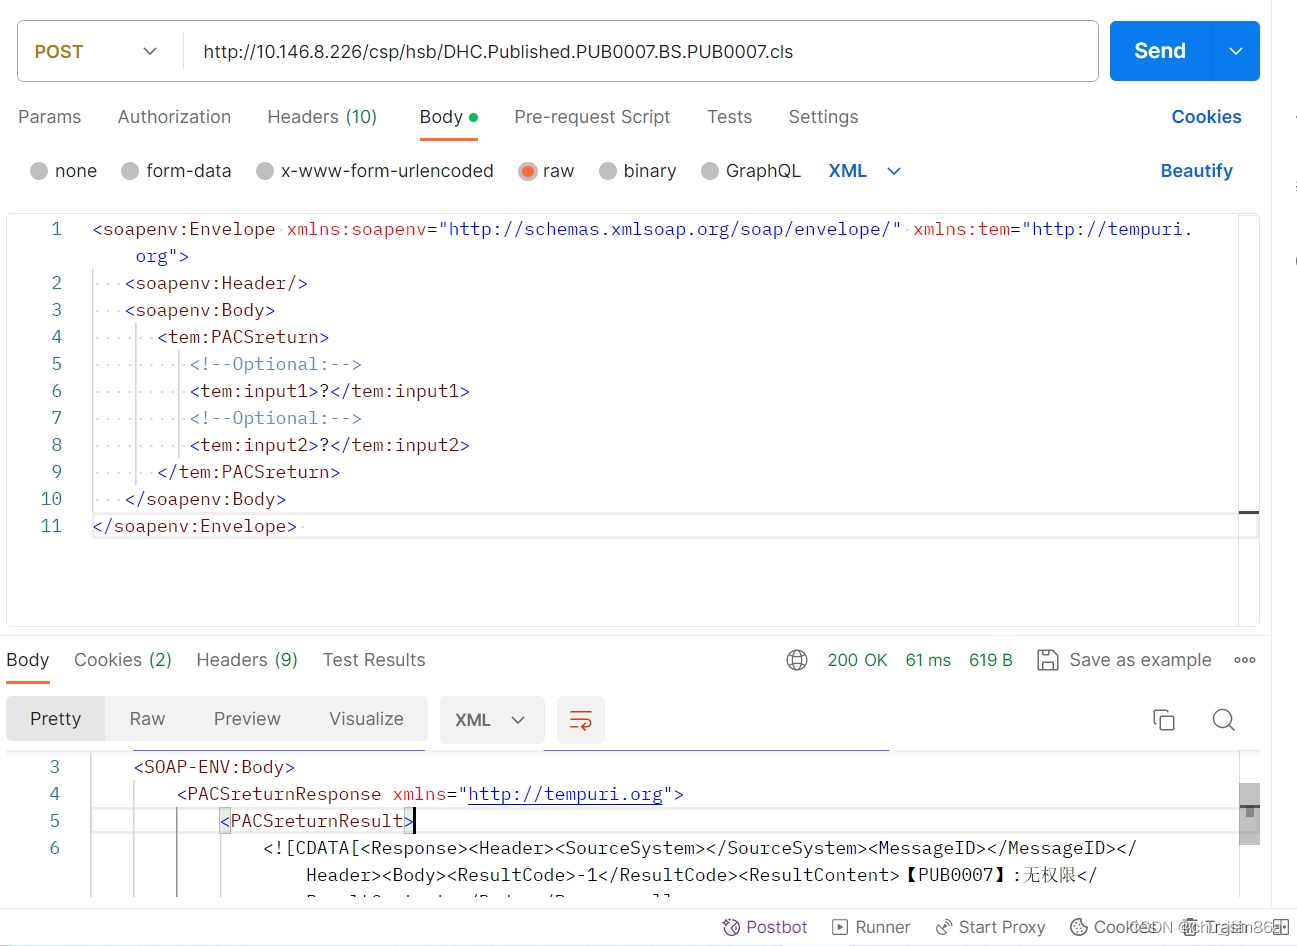The width and height of the screenshot is (1297, 946).
Task: Click the Postbot icon in the status bar
Action: [731, 927]
